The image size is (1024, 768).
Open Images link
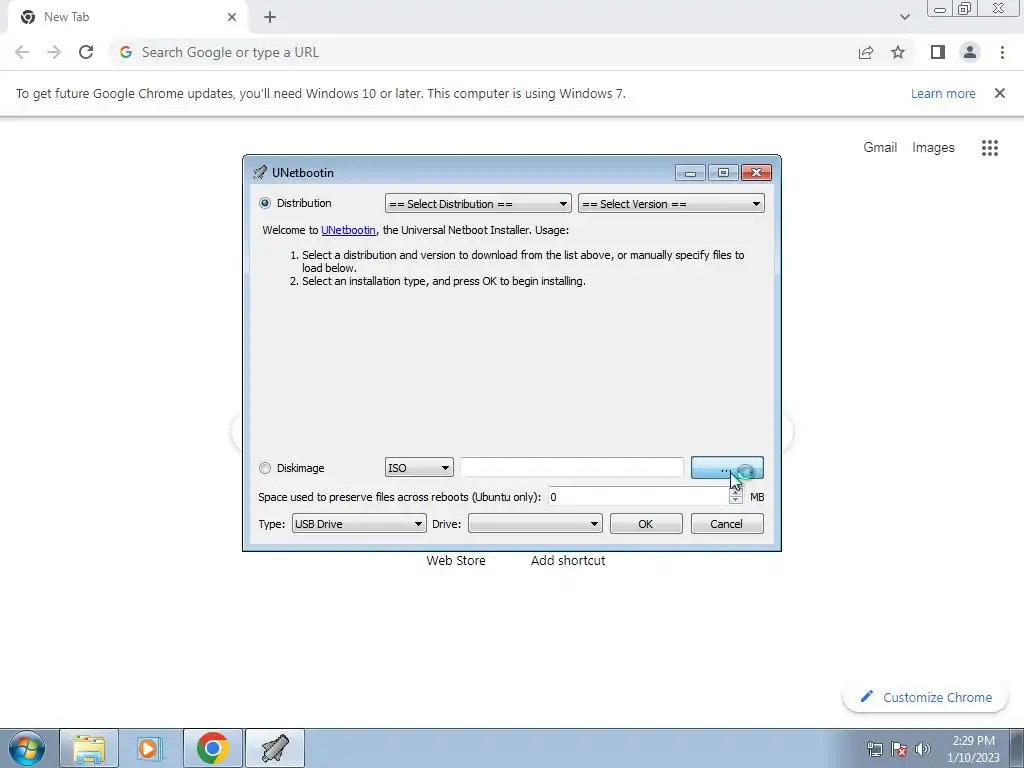click(x=933, y=148)
